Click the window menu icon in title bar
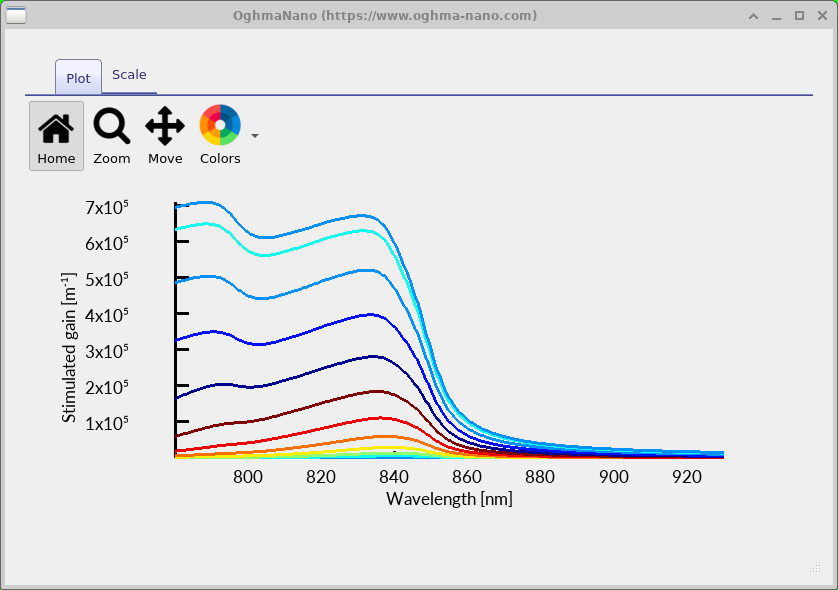The height and width of the screenshot is (590, 838). point(15,15)
